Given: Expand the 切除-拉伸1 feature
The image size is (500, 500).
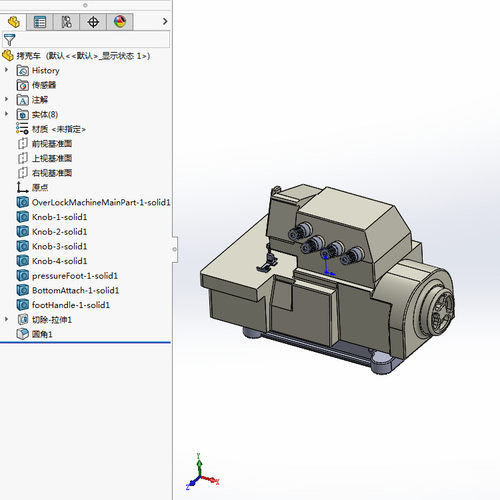Looking at the screenshot, I should click(6, 319).
